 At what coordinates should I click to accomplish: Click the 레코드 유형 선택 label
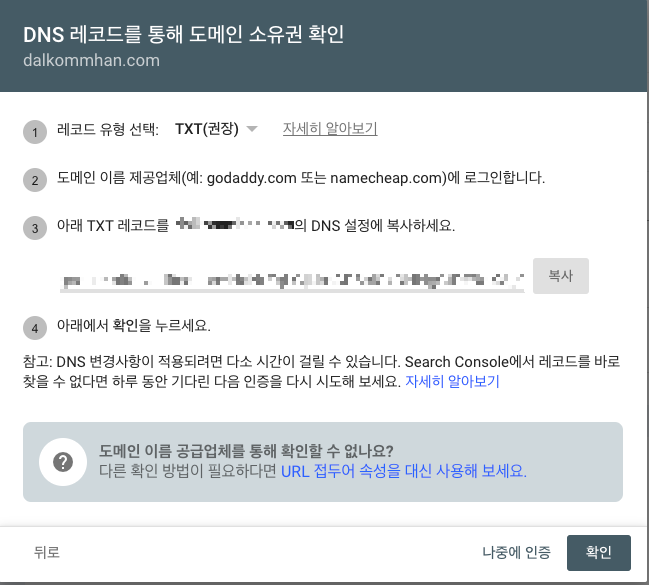tap(108, 129)
